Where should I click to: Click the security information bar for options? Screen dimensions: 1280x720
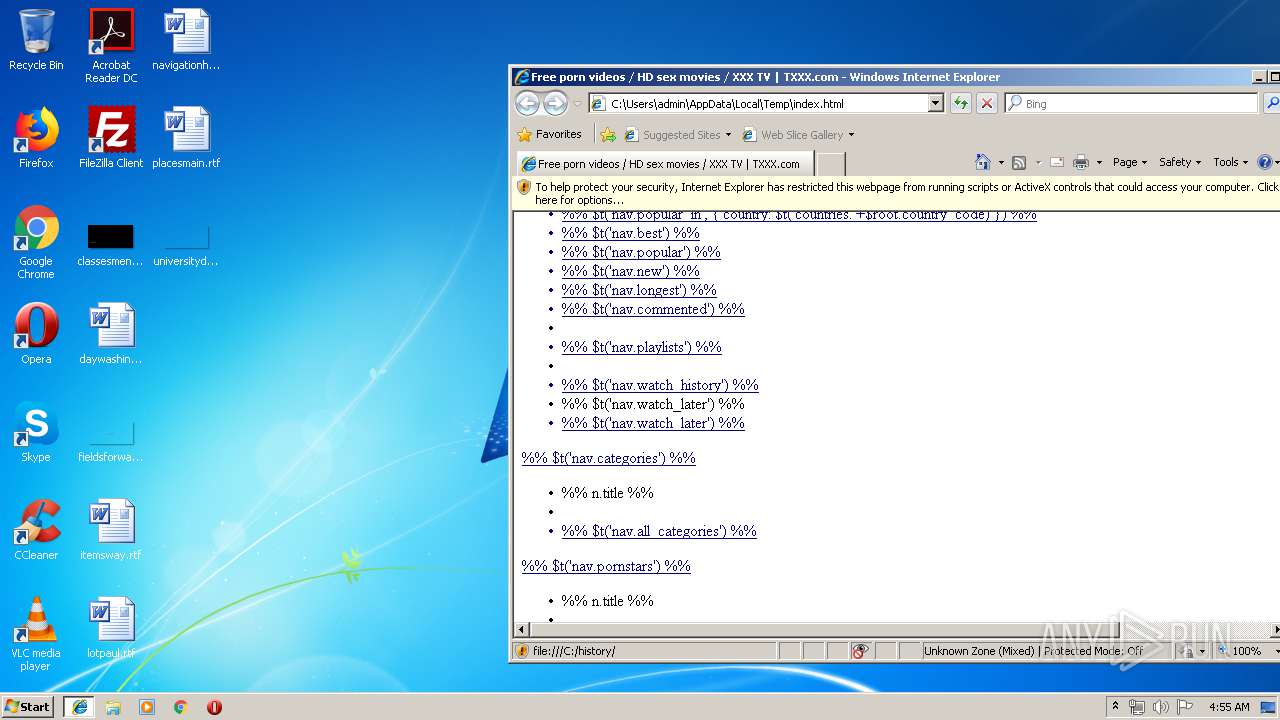896,193
